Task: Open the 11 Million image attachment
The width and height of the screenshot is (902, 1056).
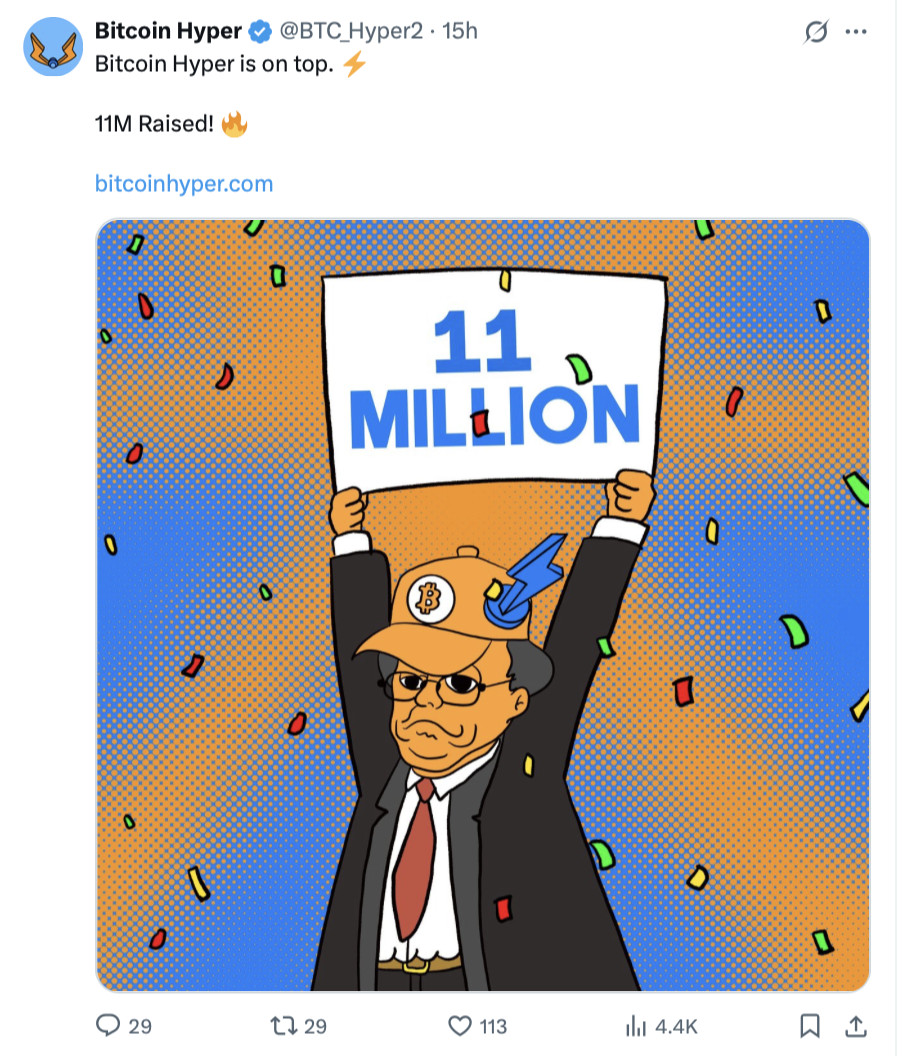Action: point(482,605)
